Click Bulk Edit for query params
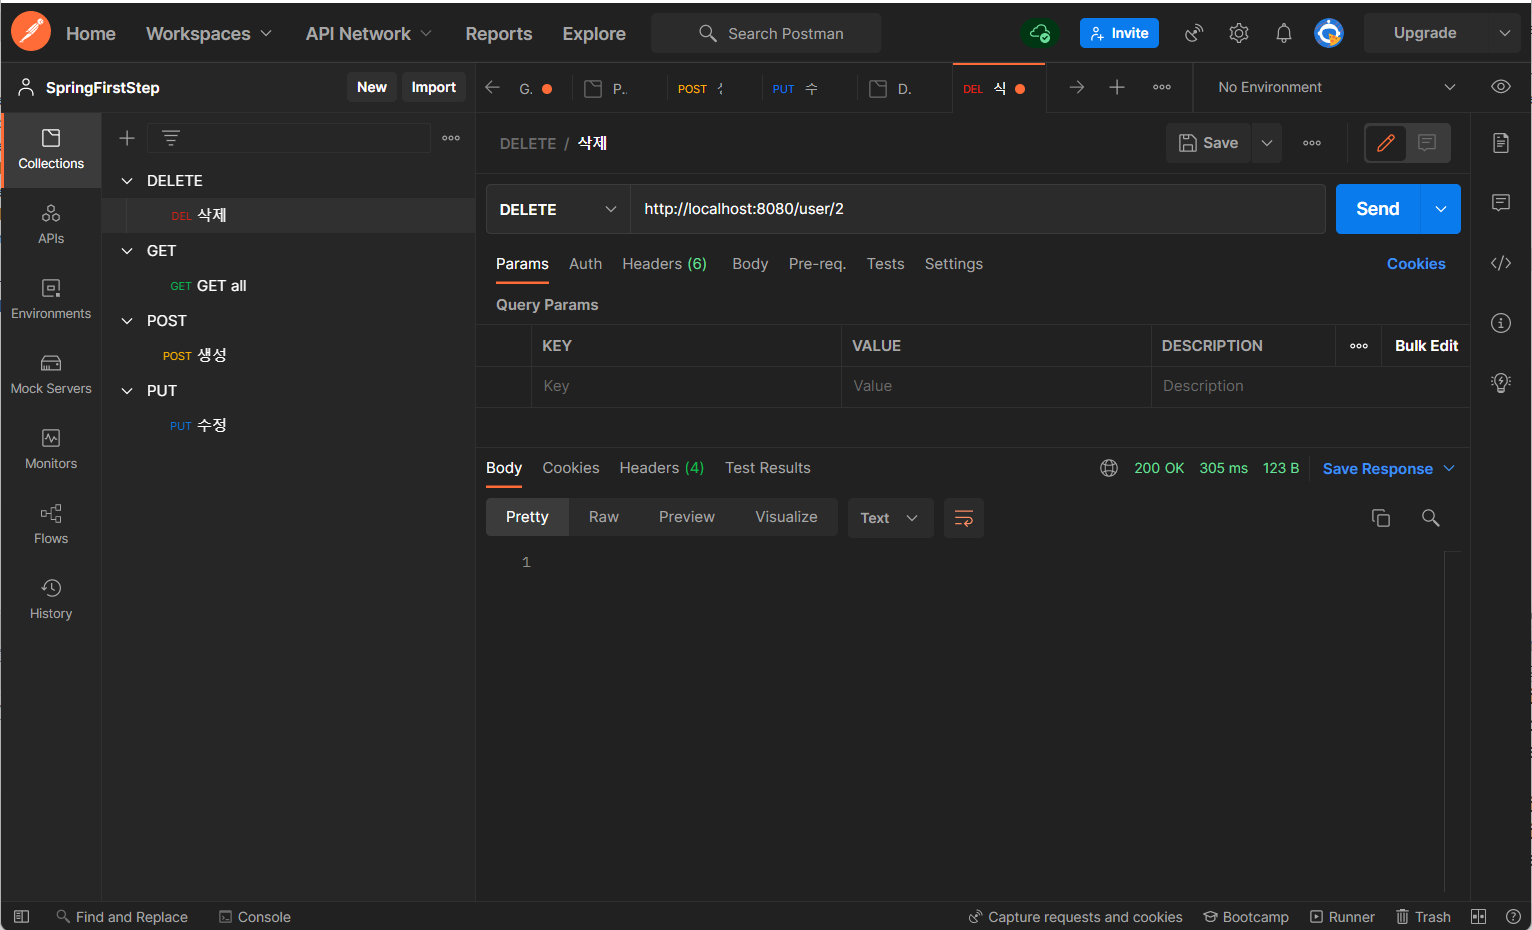Viewport: 1532px width, 930px height. [x=1426, y=346]
